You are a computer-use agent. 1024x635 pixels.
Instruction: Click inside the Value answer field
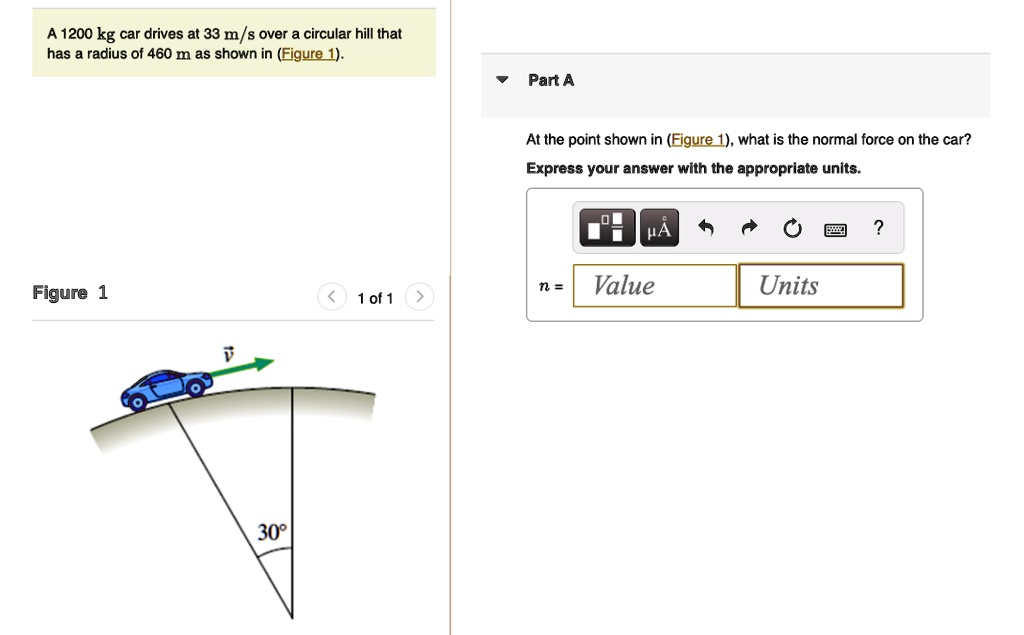coord(654,285)
